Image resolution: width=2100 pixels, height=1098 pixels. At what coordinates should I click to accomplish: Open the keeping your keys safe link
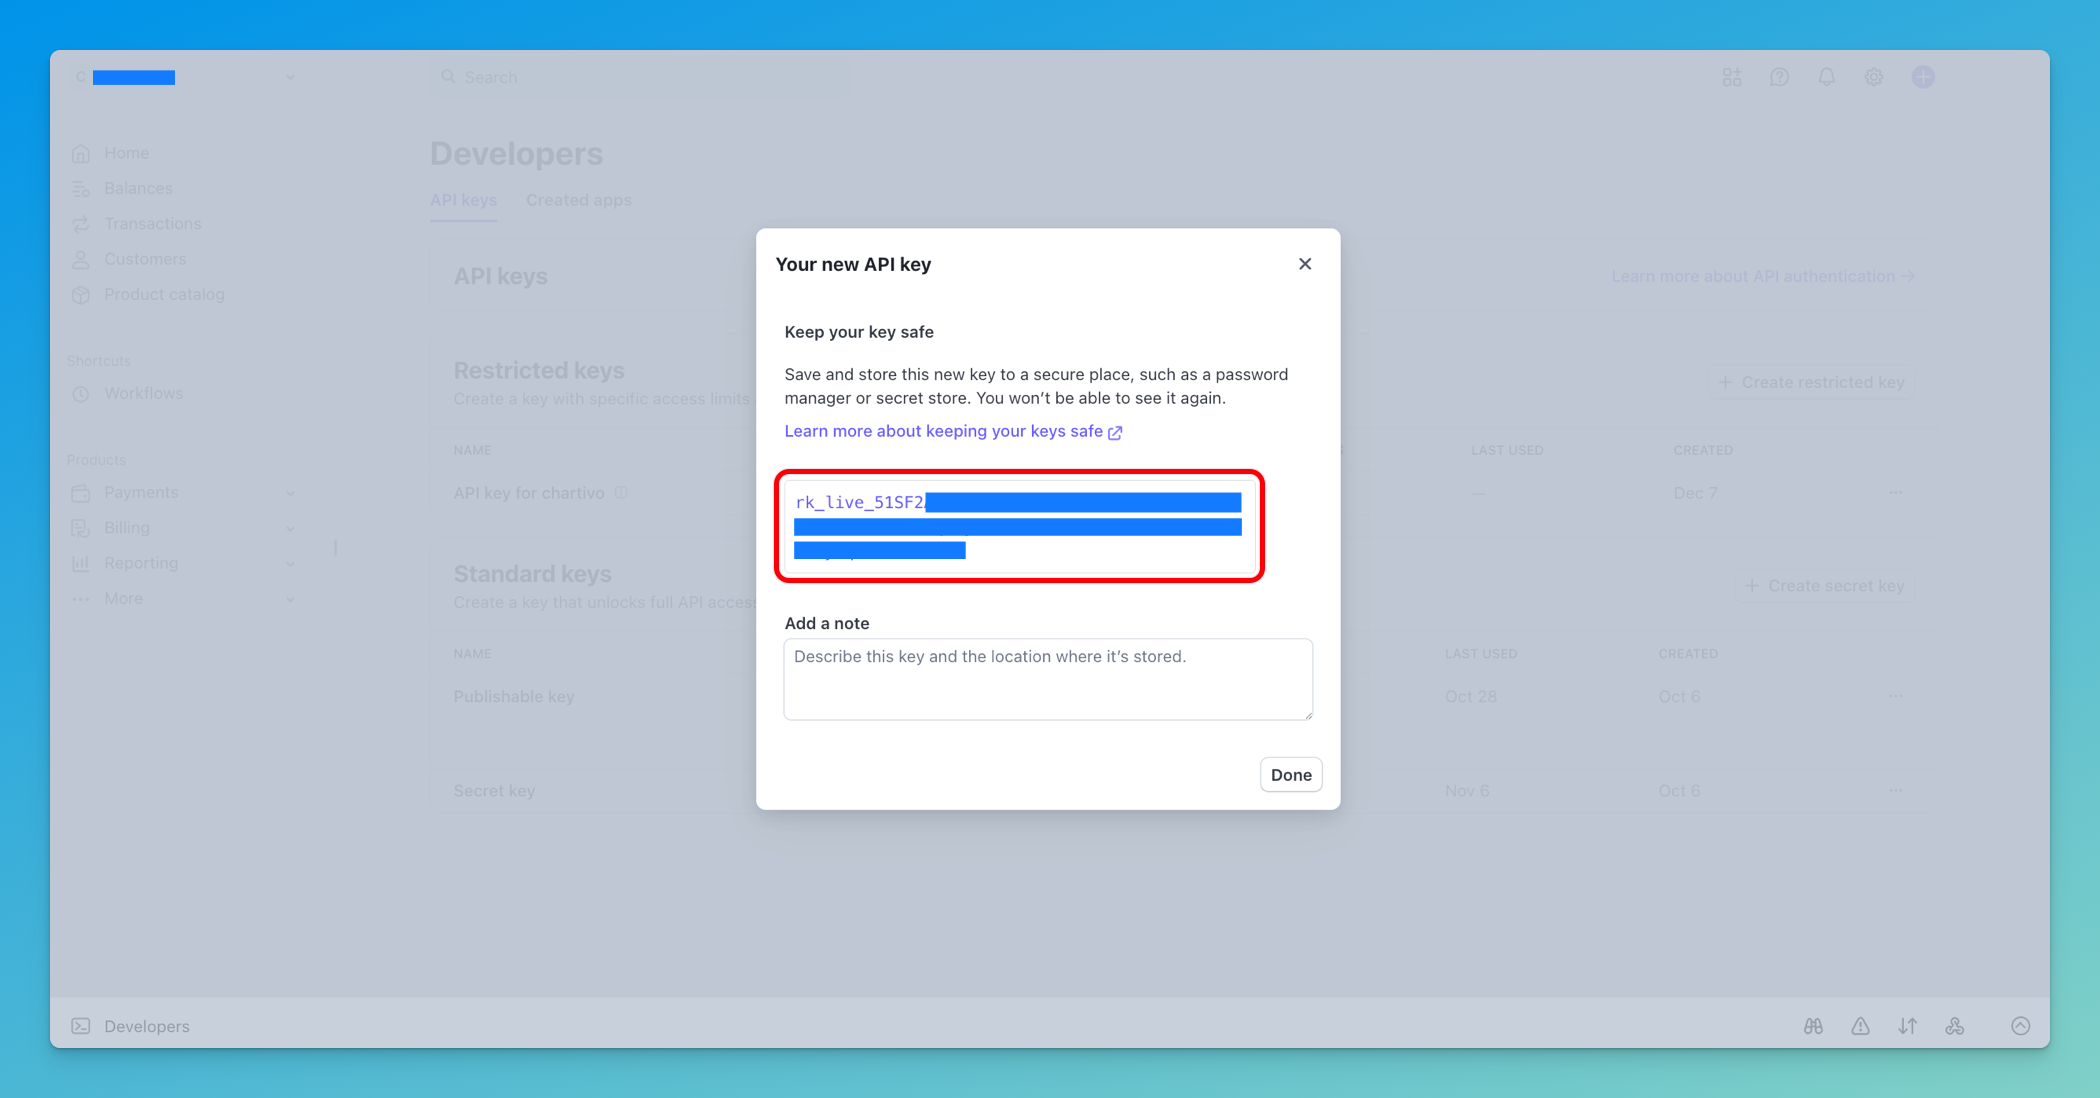tap(944, 431)
